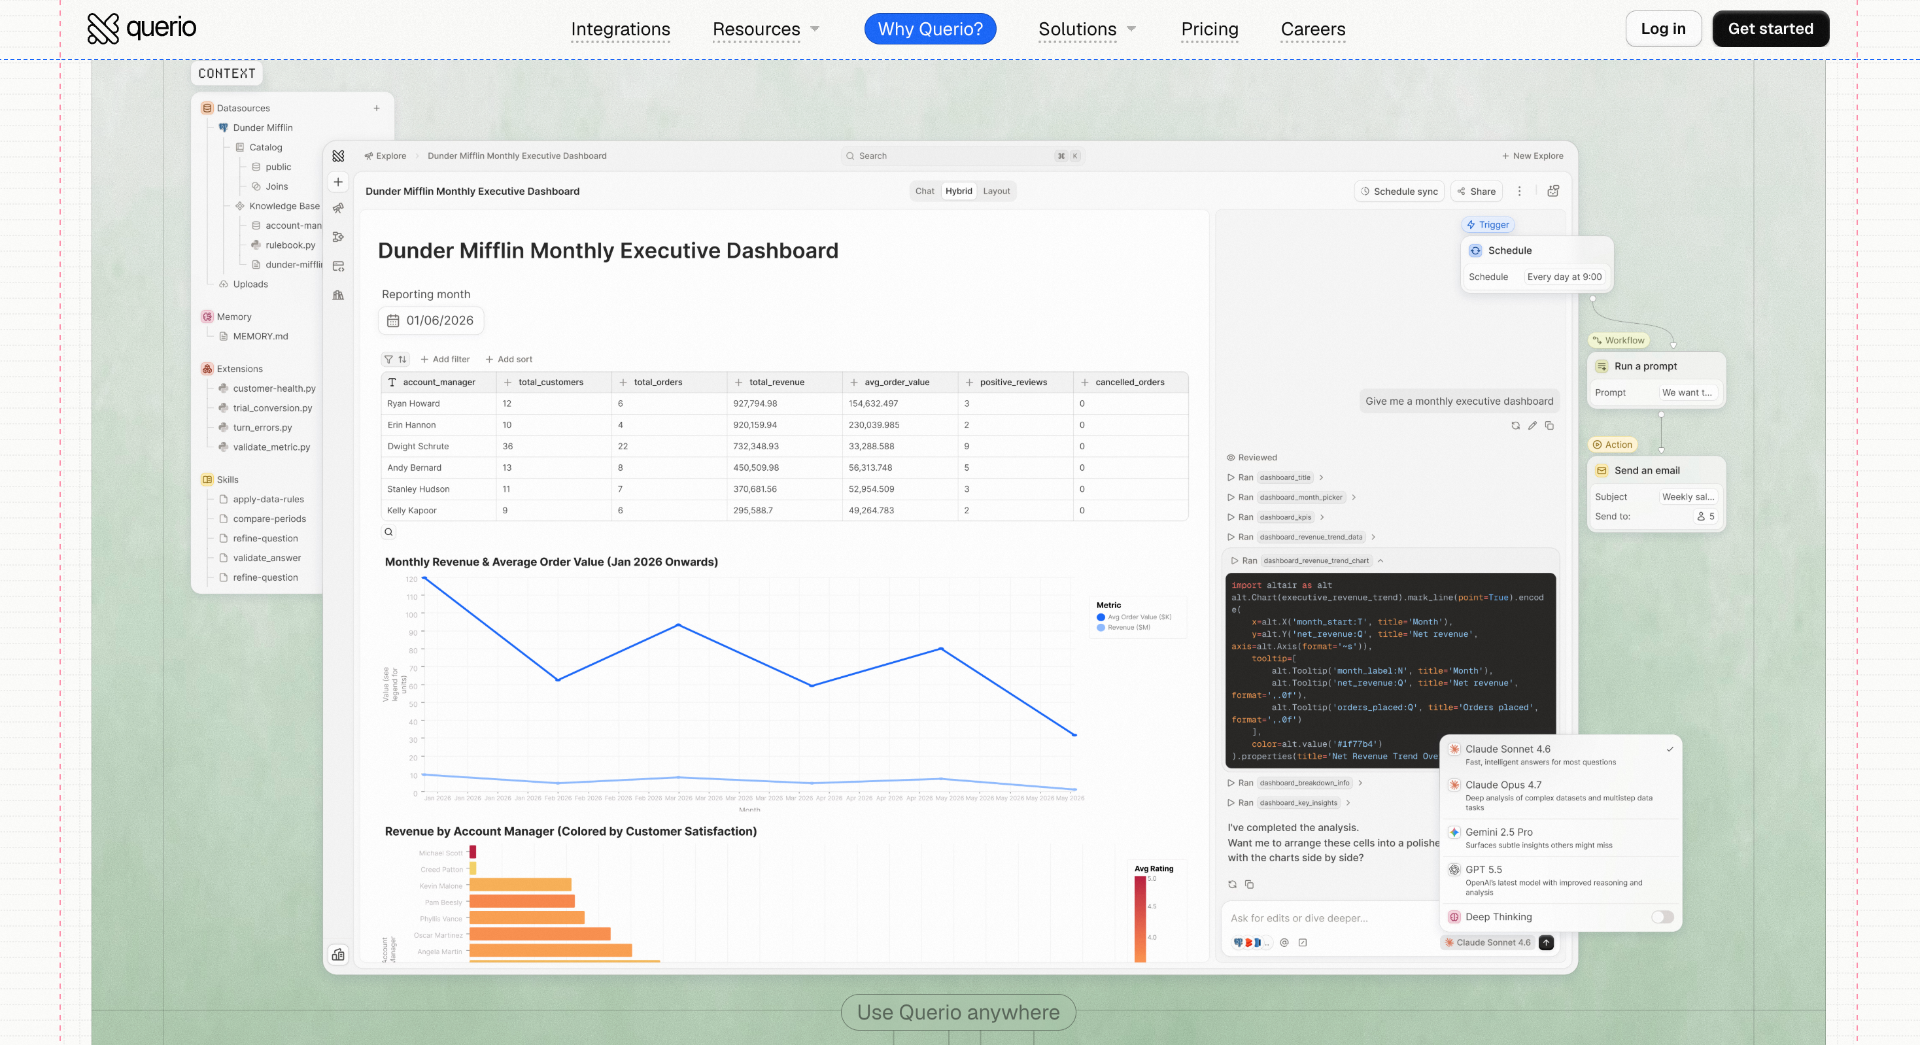Click the plus icon in app sidebar
The image size is (1920, 1045).
[x=338, y=182]
